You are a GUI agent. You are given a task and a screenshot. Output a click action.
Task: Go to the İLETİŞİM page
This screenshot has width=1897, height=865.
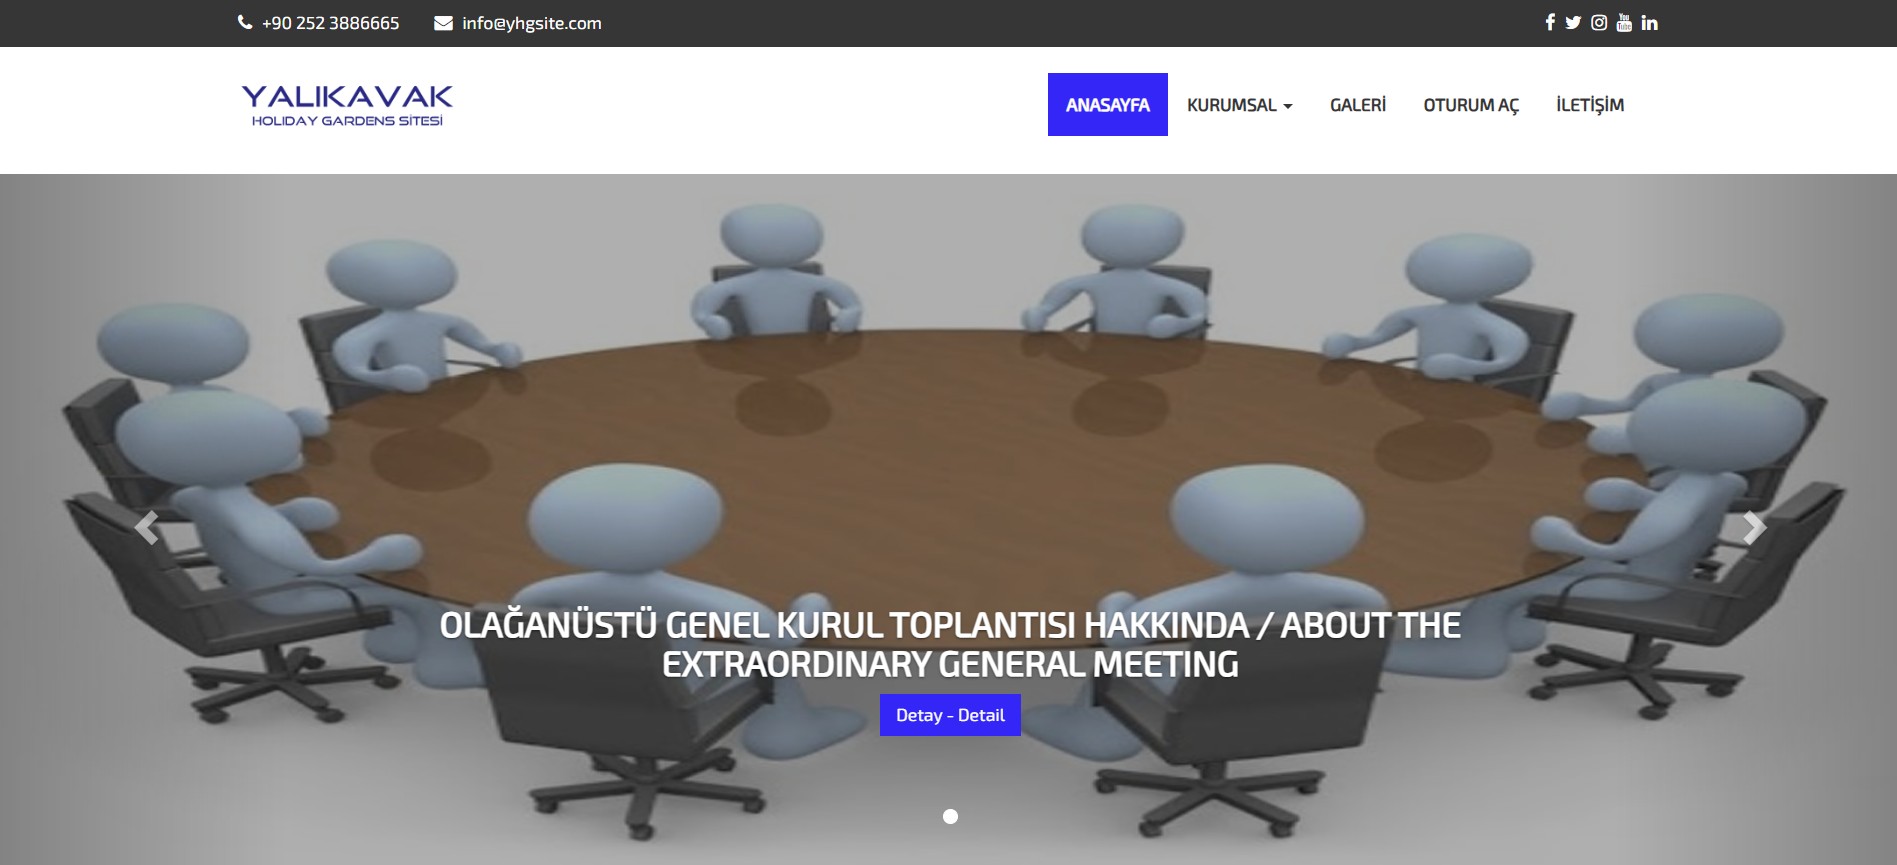click(x=1590, y=105)
